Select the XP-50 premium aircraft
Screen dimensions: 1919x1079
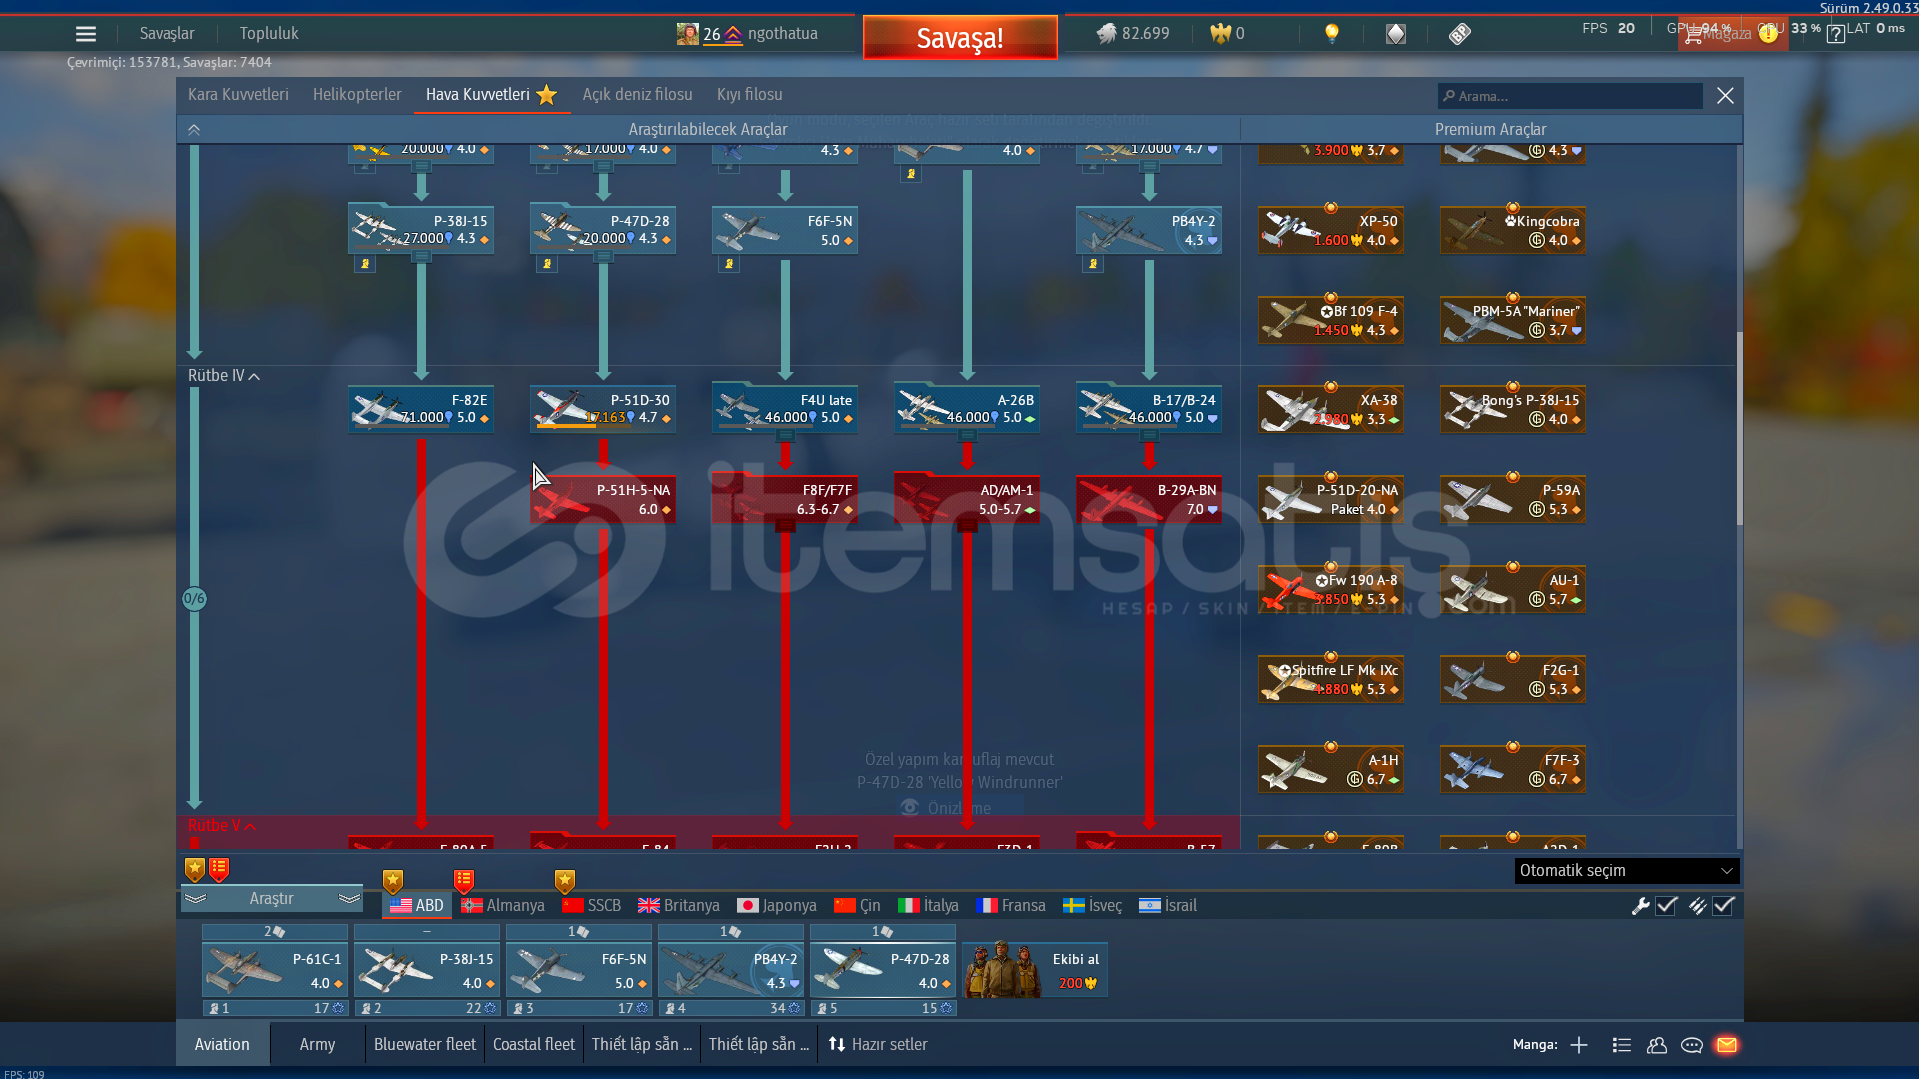(x=1331, y=230)
